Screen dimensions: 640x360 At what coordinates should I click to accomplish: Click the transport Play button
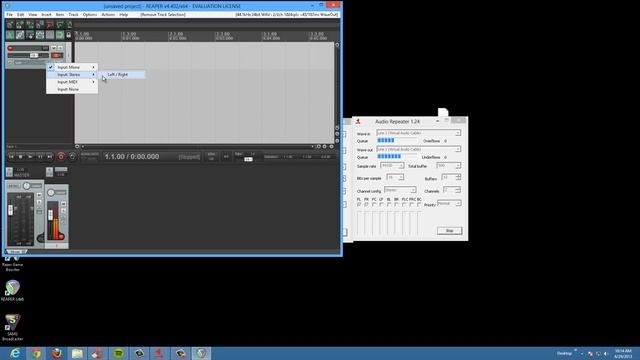pos(30,157)
